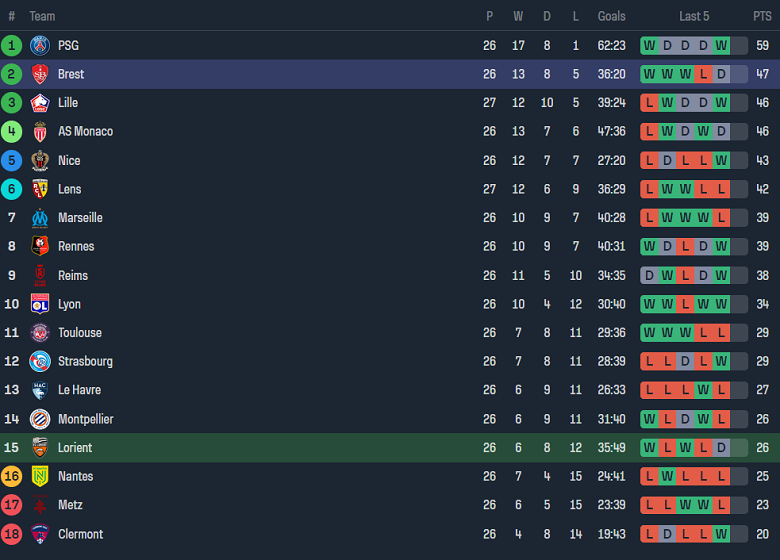780x560 pixels.
Task: Click the Team column header
Action: [x=42, y=16]
